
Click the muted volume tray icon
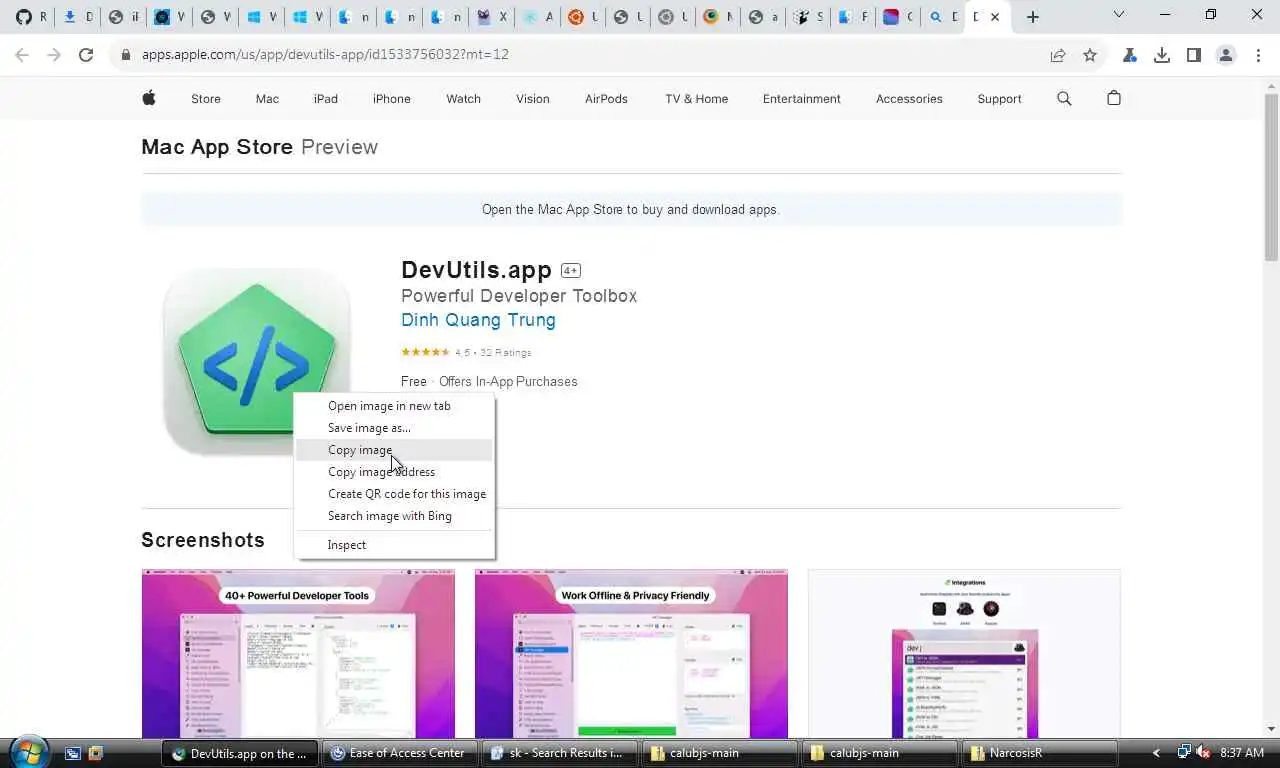[x=1203, y=752]
